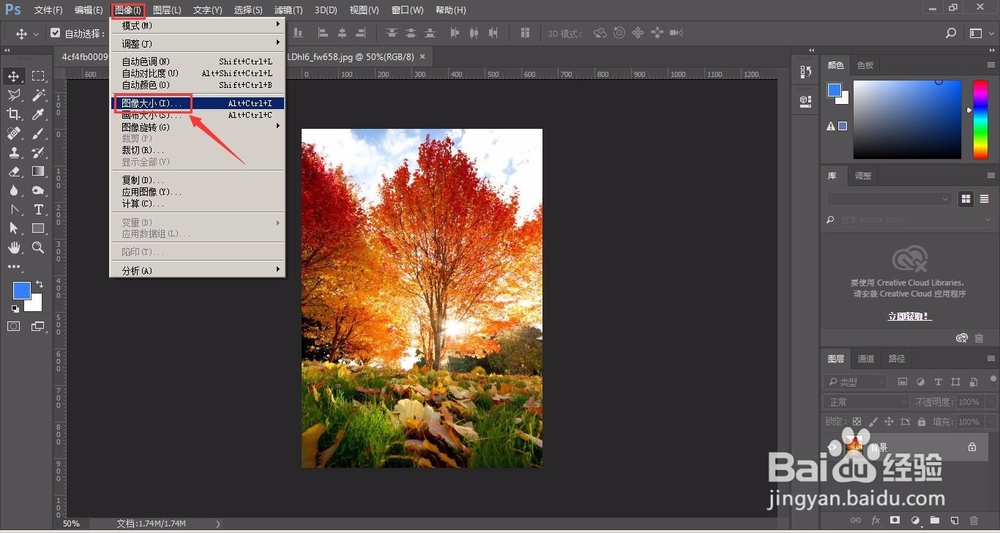Select the Blur tool
The width and height of the screenshot is (1000, 533).
click(x=13, y=191)
